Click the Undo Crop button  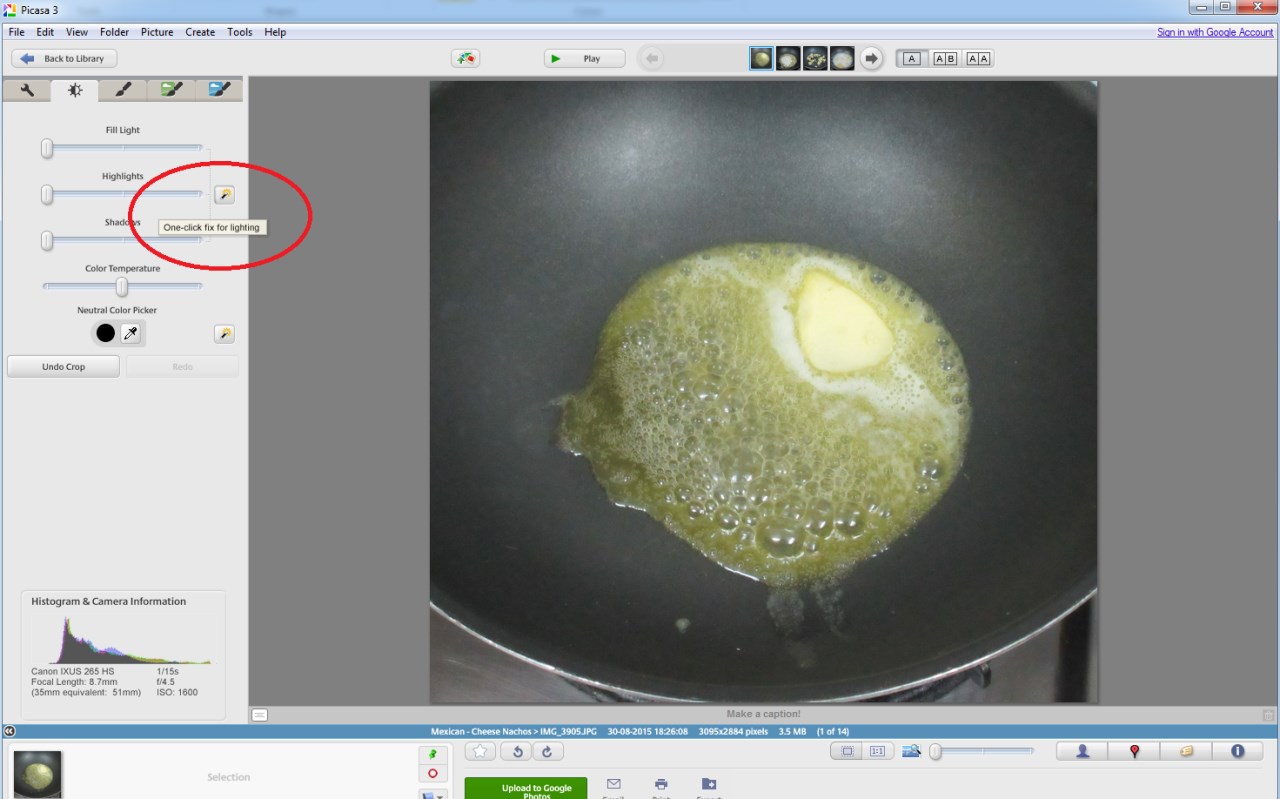(63, 367)
